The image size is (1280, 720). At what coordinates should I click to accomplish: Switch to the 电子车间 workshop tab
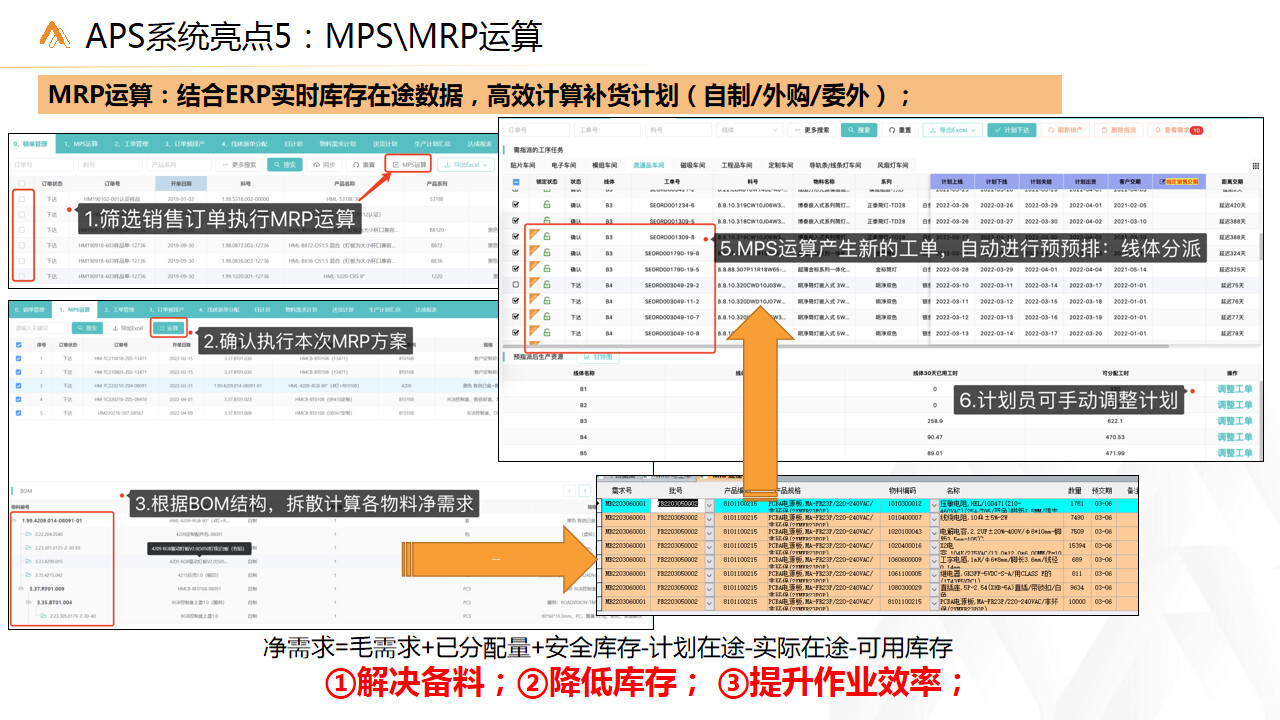click(564, 165)
